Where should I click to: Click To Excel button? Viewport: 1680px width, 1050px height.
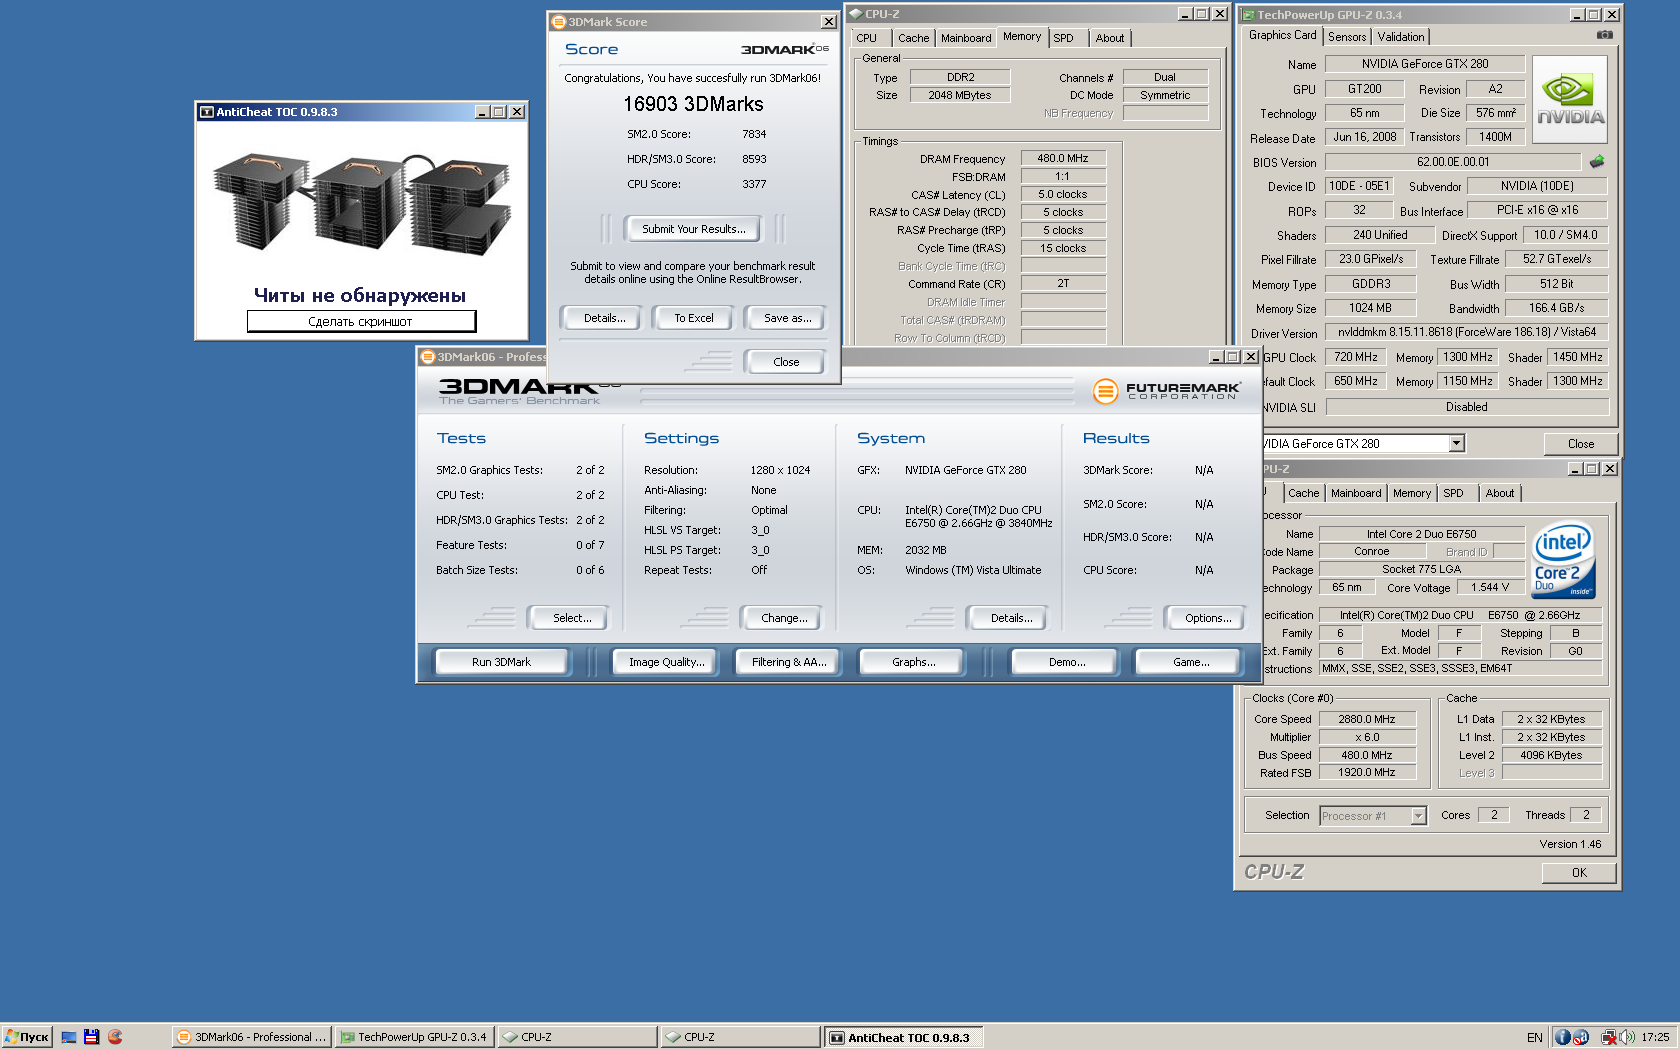coord(694,318)
